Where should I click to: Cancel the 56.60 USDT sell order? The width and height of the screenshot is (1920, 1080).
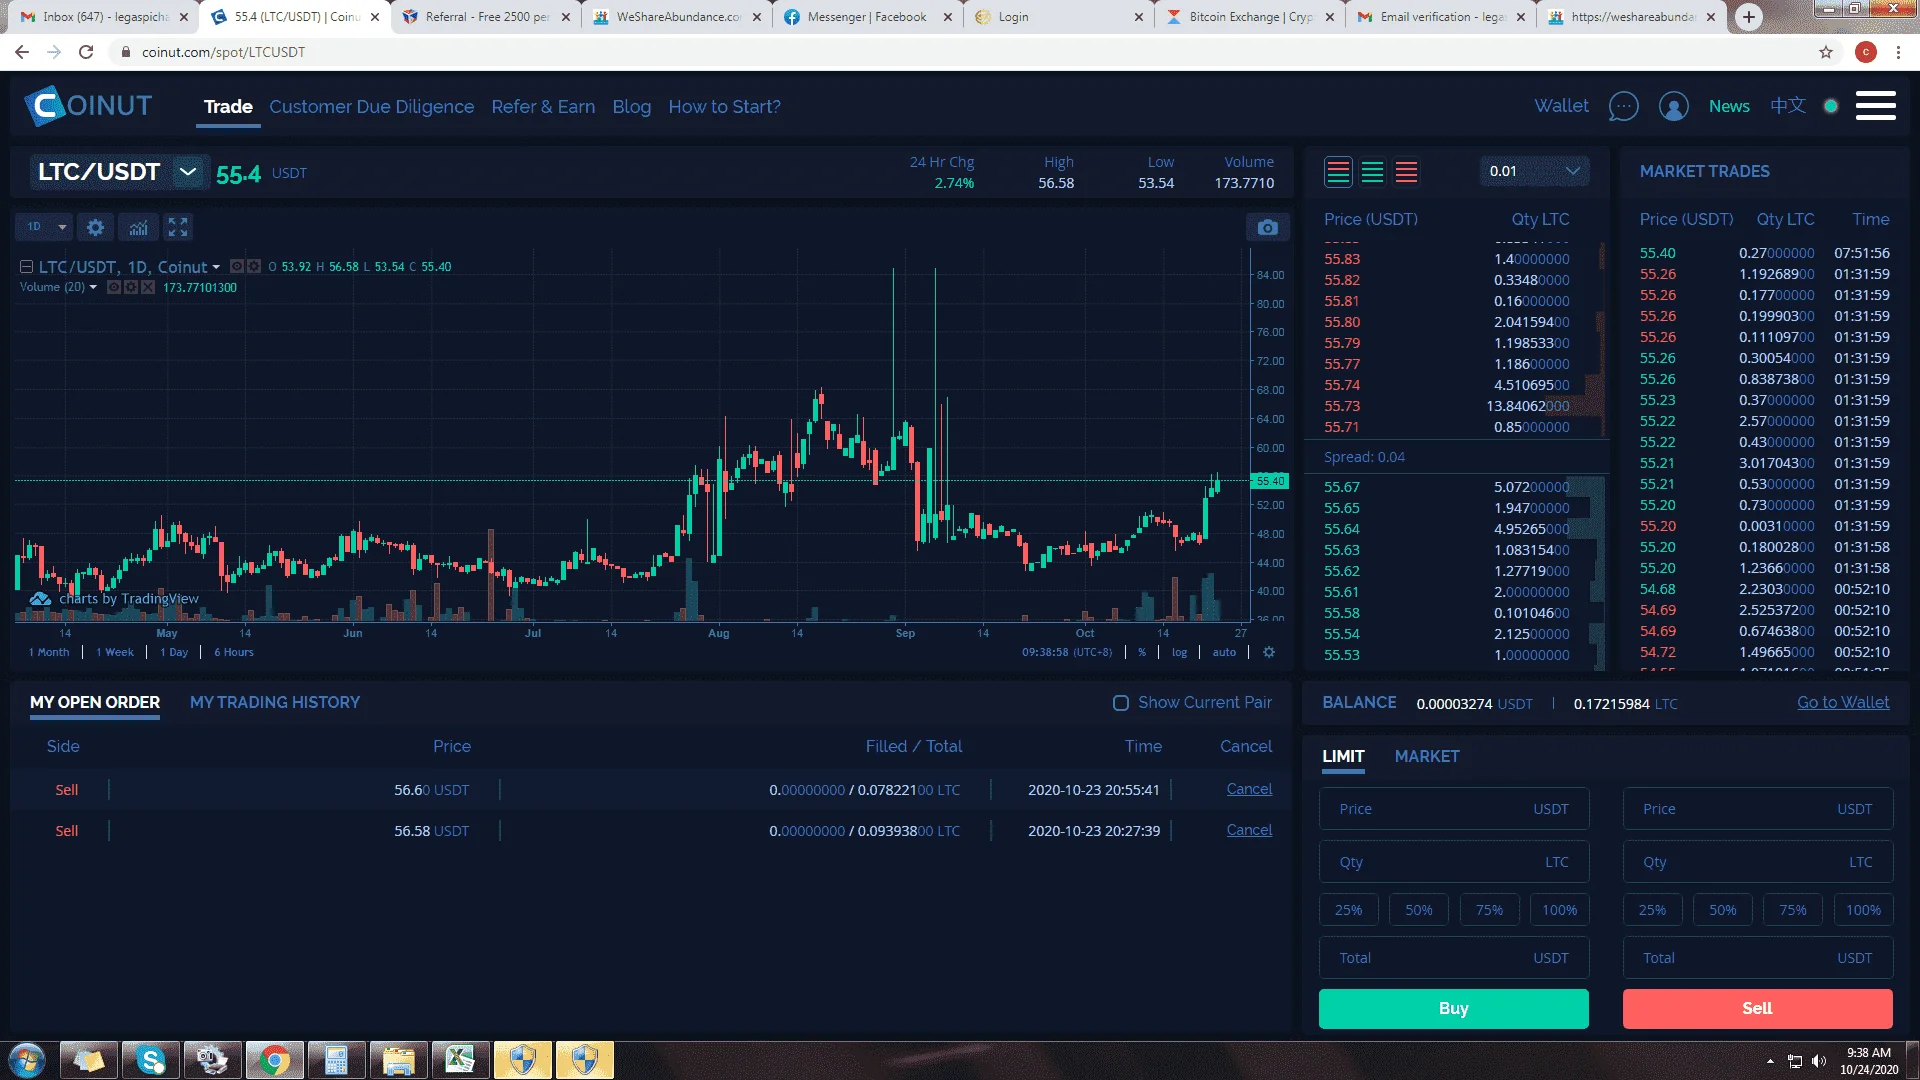coord(1249,789)
